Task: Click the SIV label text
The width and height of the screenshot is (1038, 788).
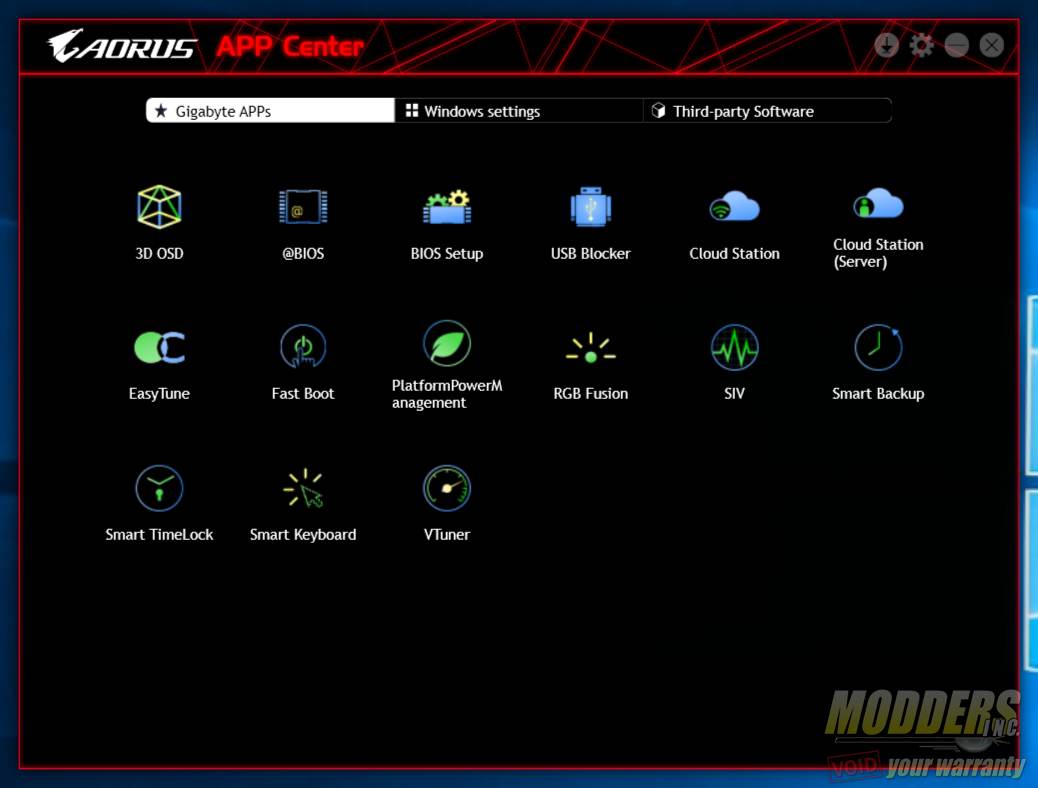Action: click(x=734, y=393)
